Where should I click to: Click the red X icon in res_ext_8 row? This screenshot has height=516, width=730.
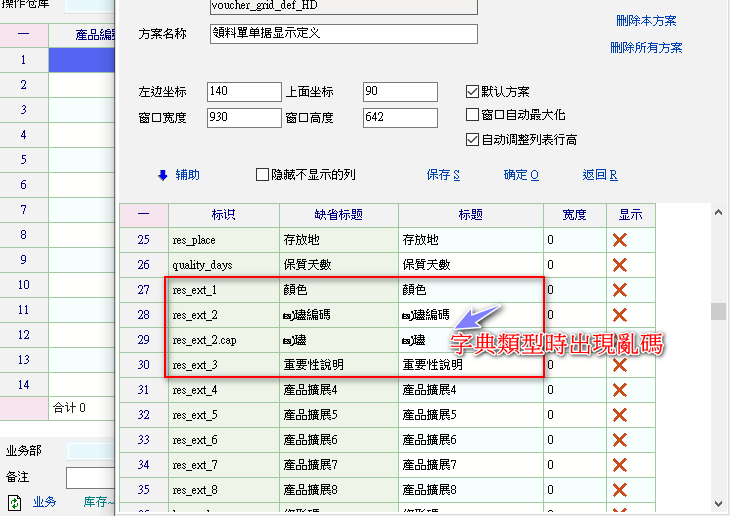pyautogui.click(x=619, y=490)
